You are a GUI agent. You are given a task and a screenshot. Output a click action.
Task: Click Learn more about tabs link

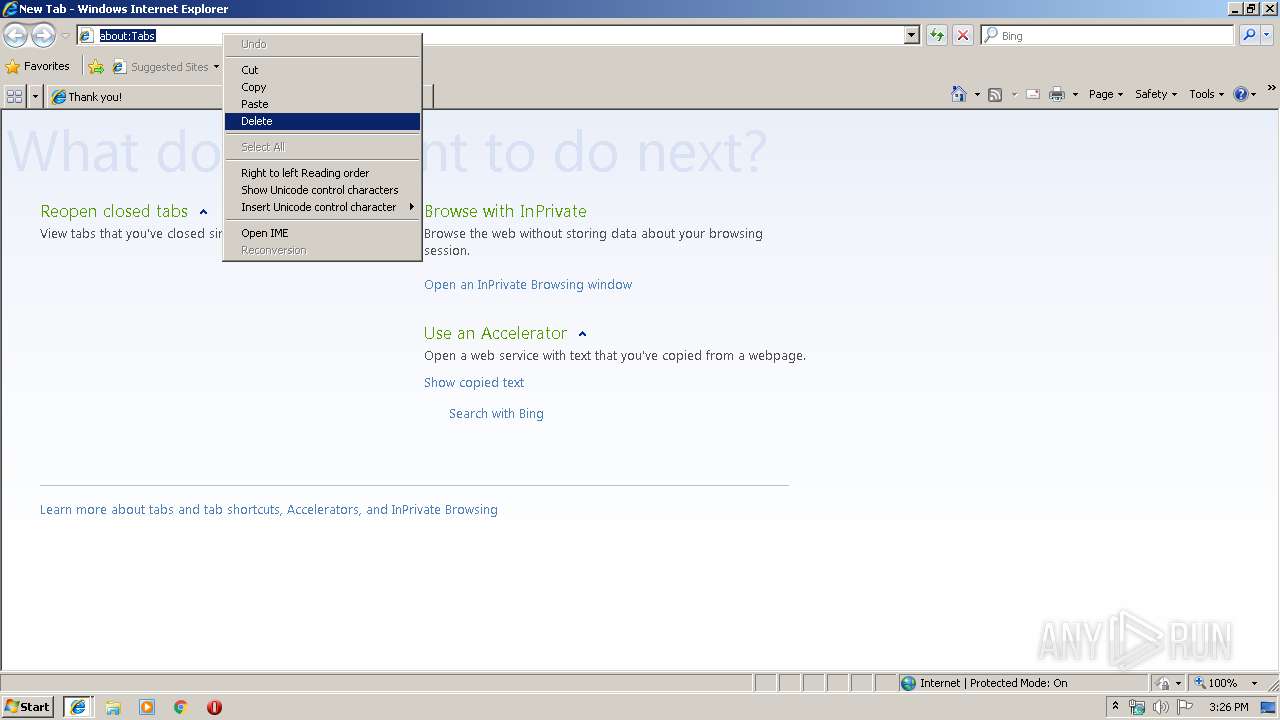(x=269, y=510)
